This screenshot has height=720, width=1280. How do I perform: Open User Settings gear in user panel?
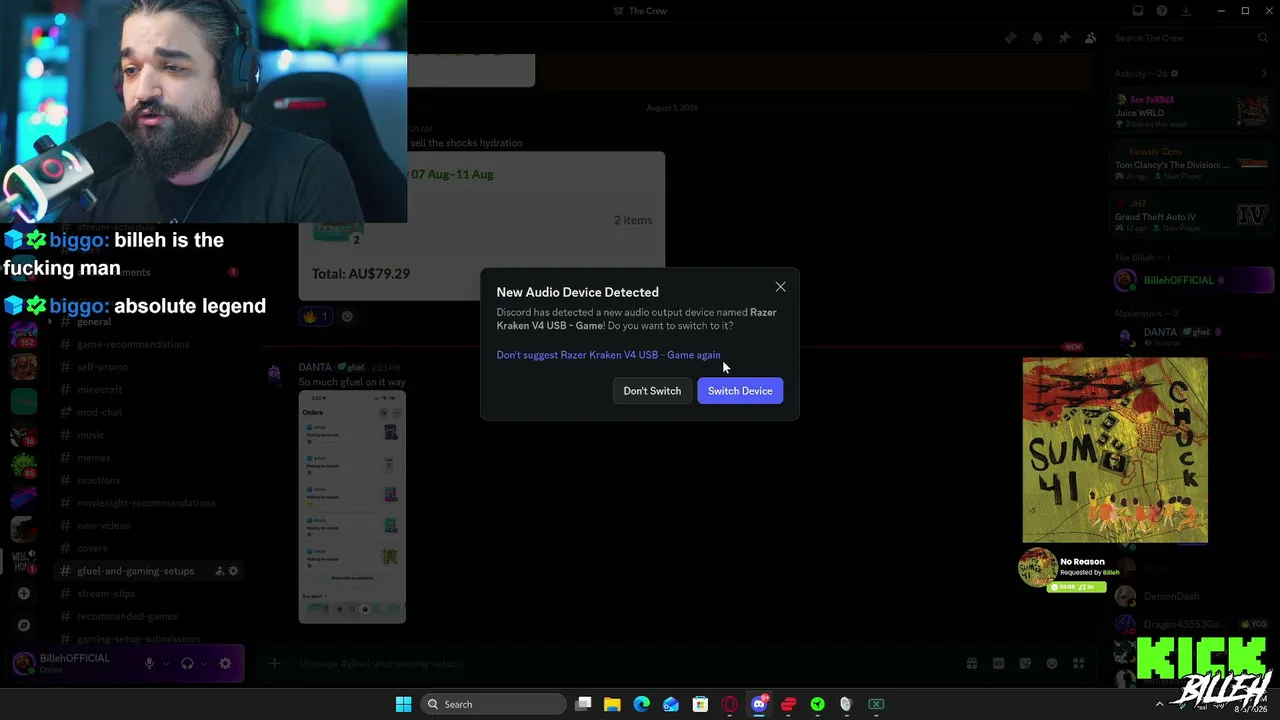[x=225, y=663]
